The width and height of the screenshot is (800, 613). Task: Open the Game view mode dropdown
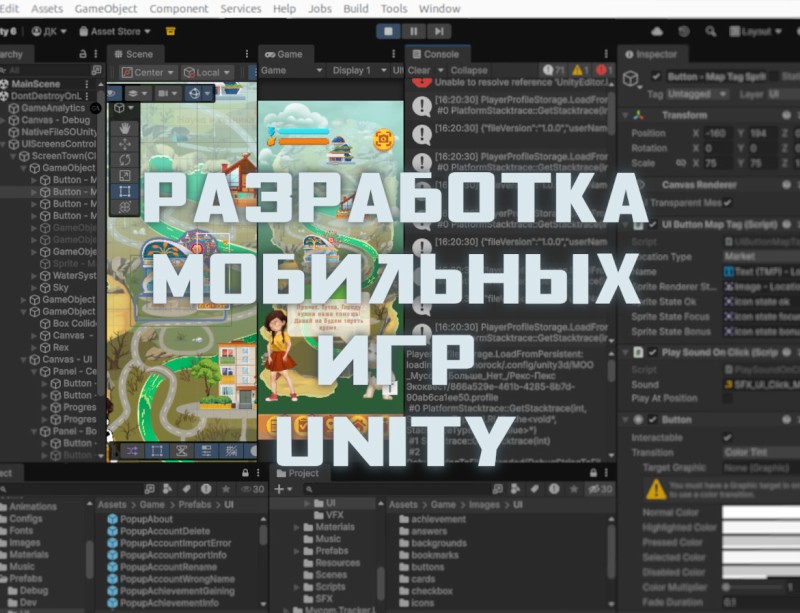[291, 70]
